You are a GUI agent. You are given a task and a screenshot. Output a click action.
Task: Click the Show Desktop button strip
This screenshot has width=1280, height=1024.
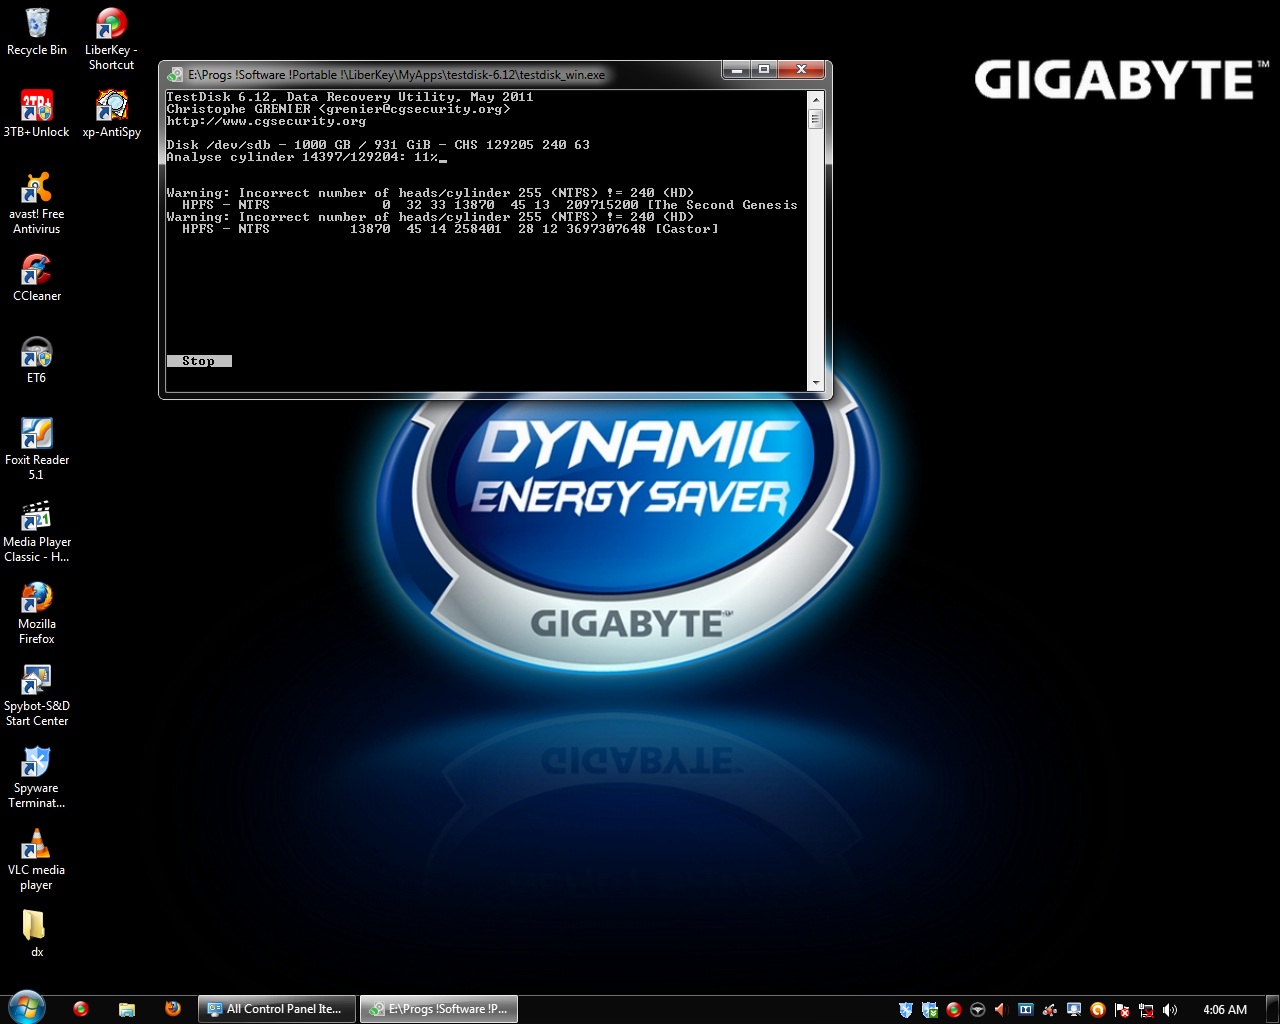click(x=1272, y=1009)
